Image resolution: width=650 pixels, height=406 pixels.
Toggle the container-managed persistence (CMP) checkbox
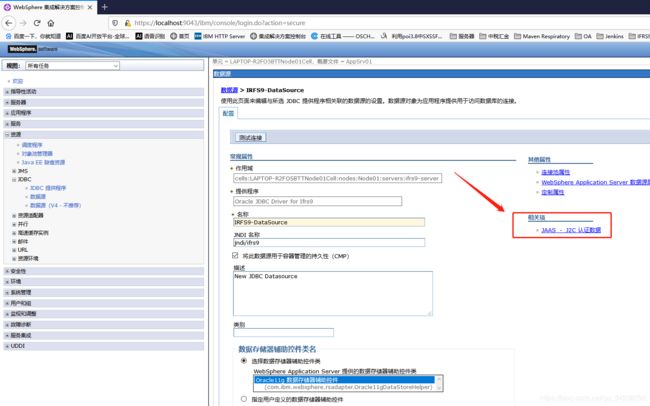(x=235, y=255)
